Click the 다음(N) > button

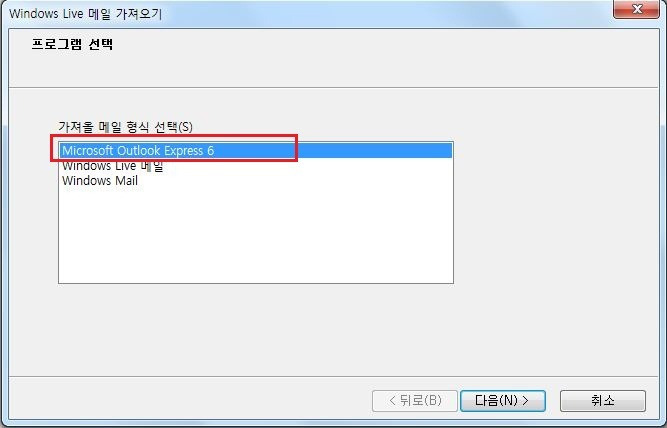503,401
